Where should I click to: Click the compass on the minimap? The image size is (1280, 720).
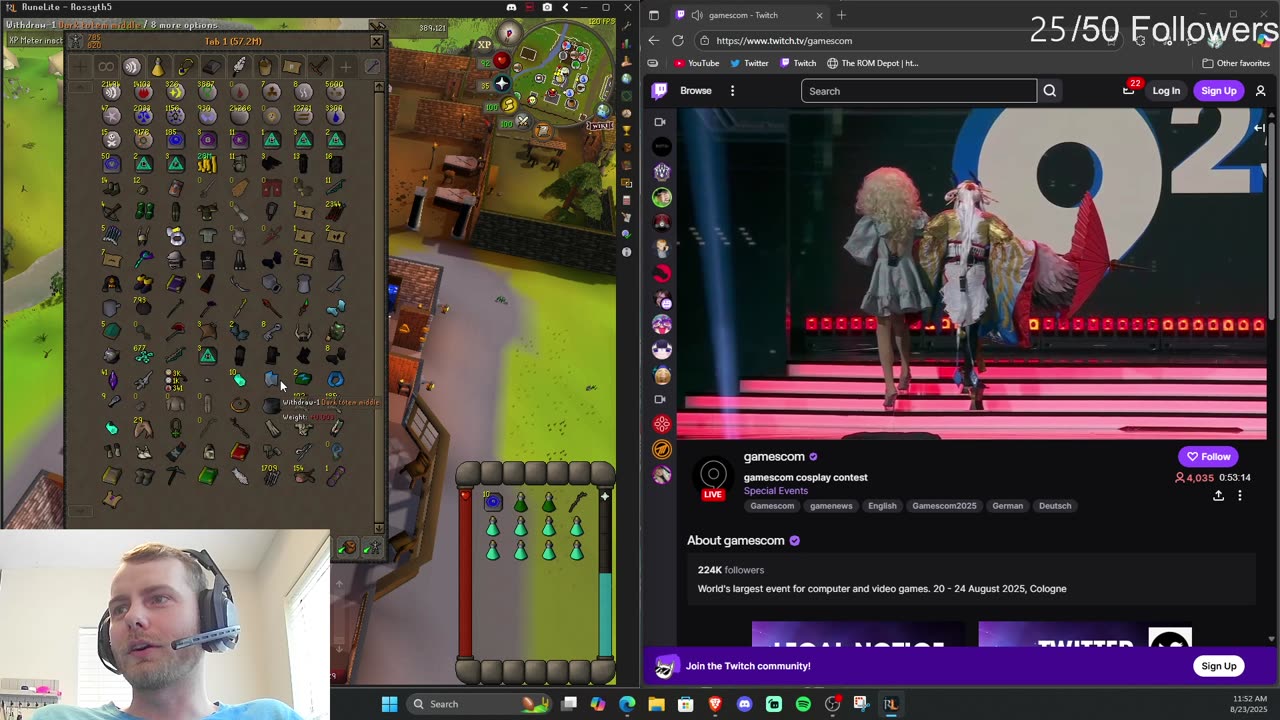[510, 33]
